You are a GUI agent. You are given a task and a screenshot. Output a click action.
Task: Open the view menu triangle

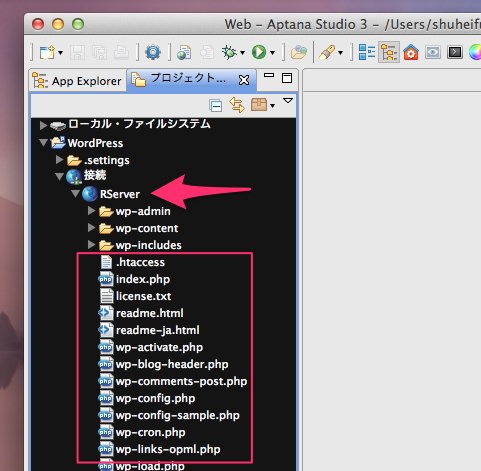(288, 100)
